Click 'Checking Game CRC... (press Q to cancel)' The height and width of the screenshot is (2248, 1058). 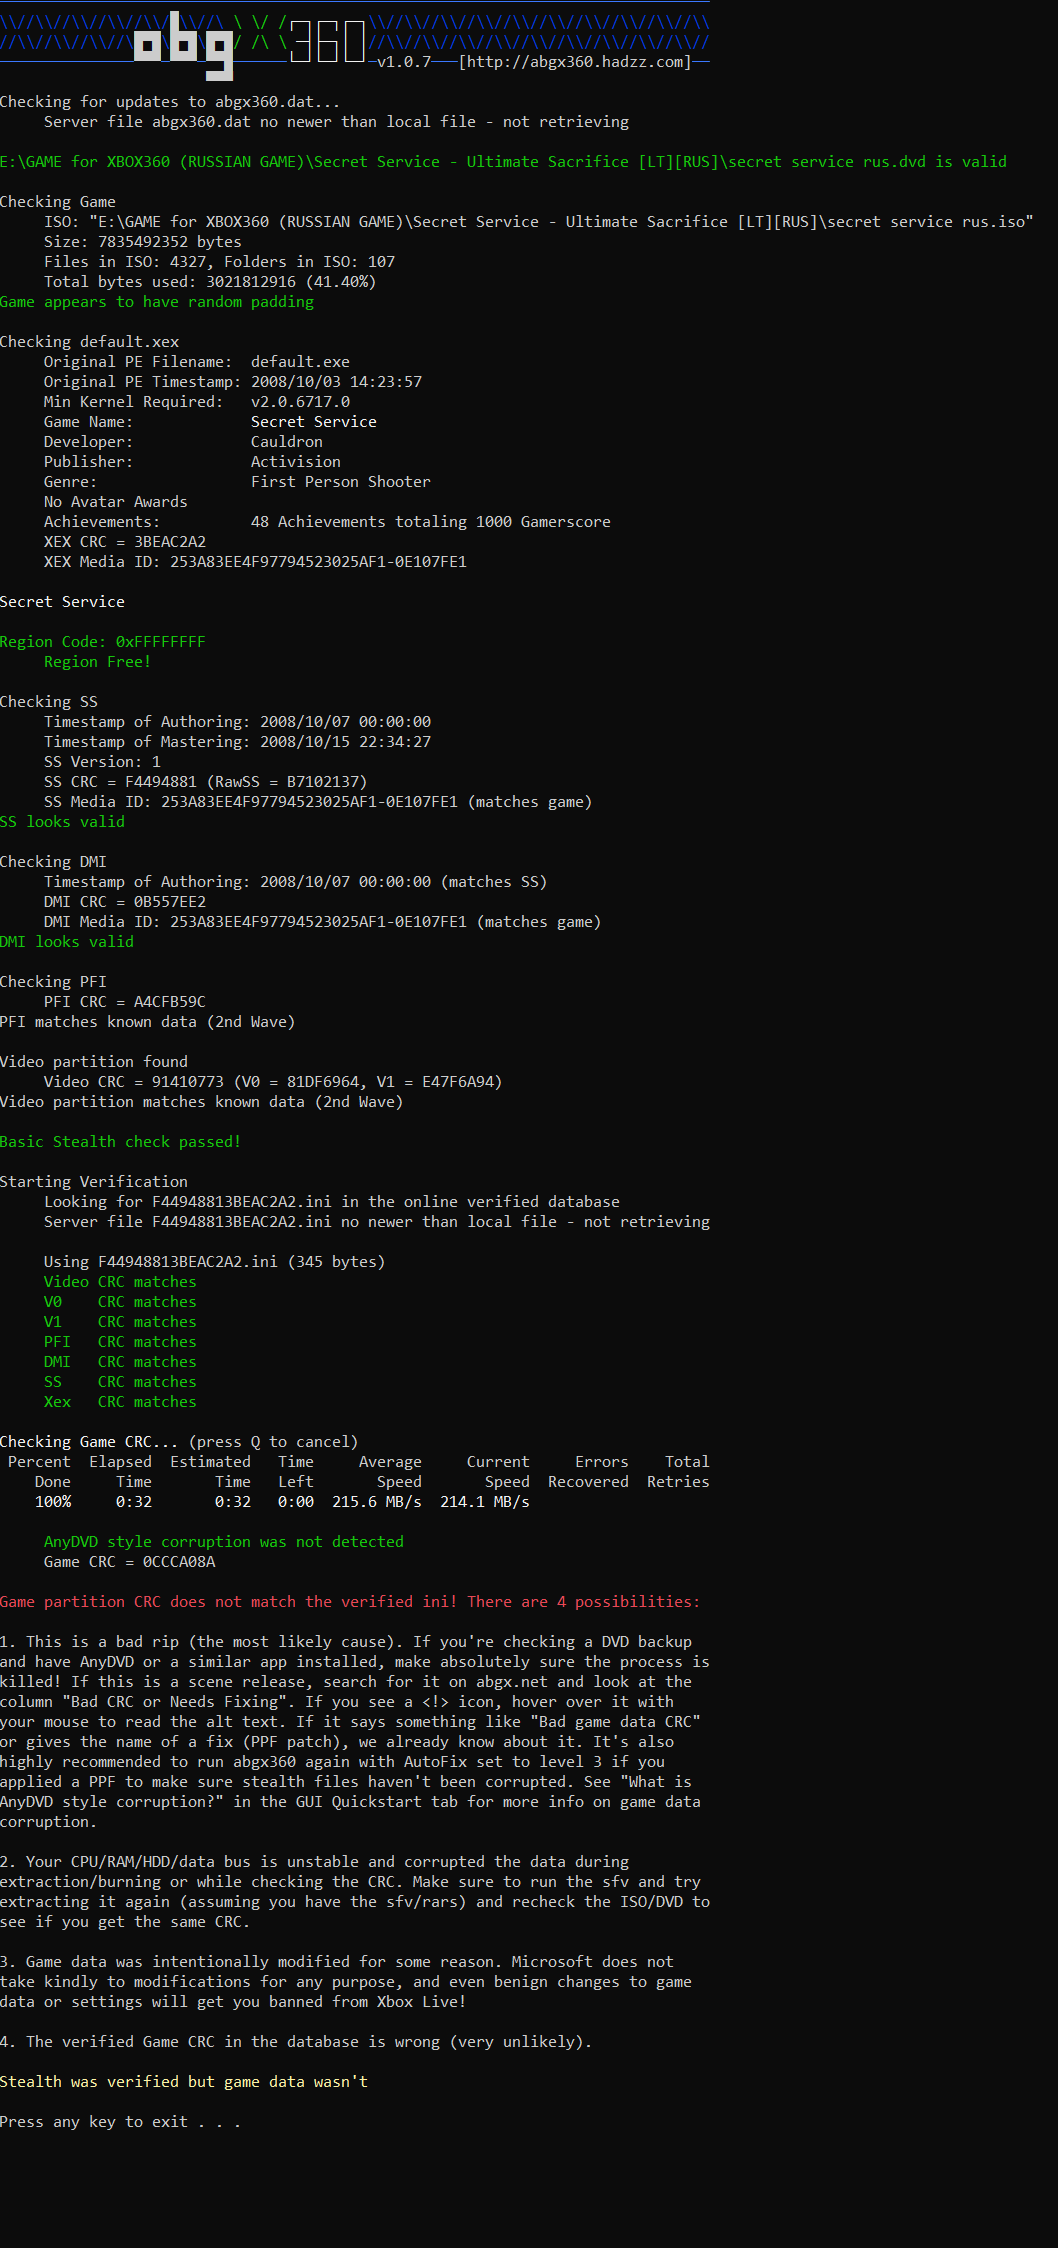click(179, 1442)
